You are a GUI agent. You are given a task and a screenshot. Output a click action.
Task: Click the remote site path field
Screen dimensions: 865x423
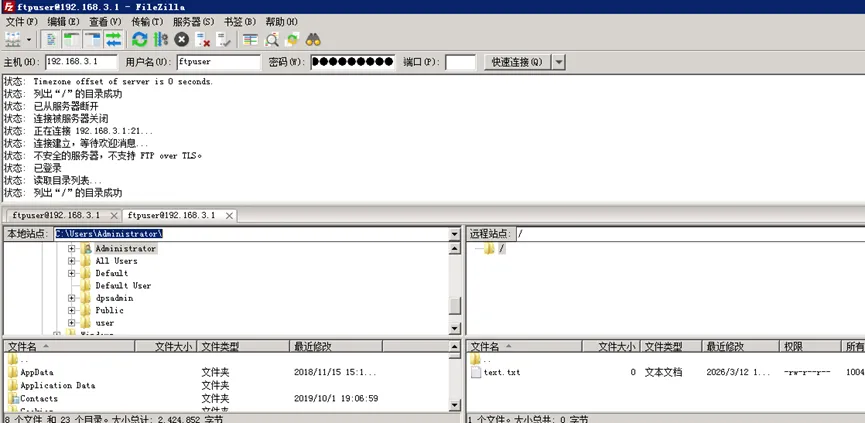pos(690,234)
